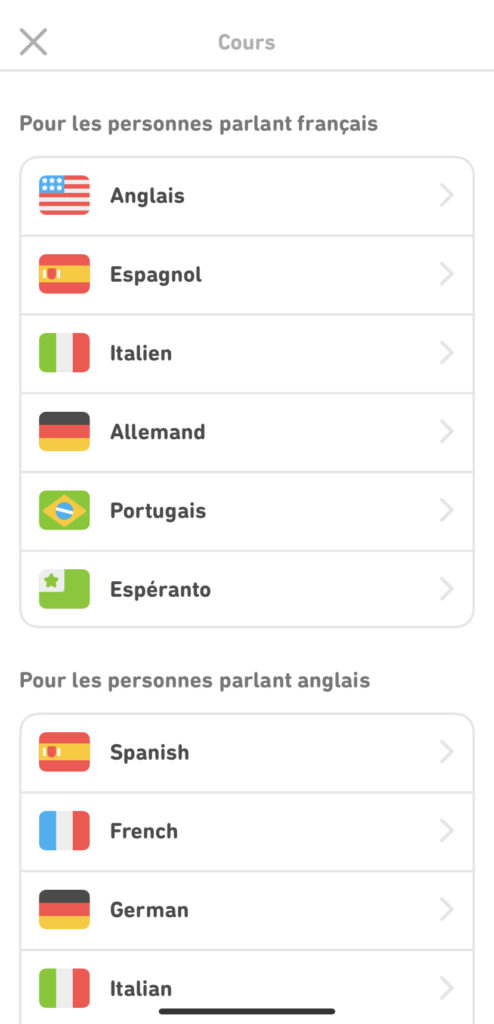Pick the French course label

(x=144, y=831)
